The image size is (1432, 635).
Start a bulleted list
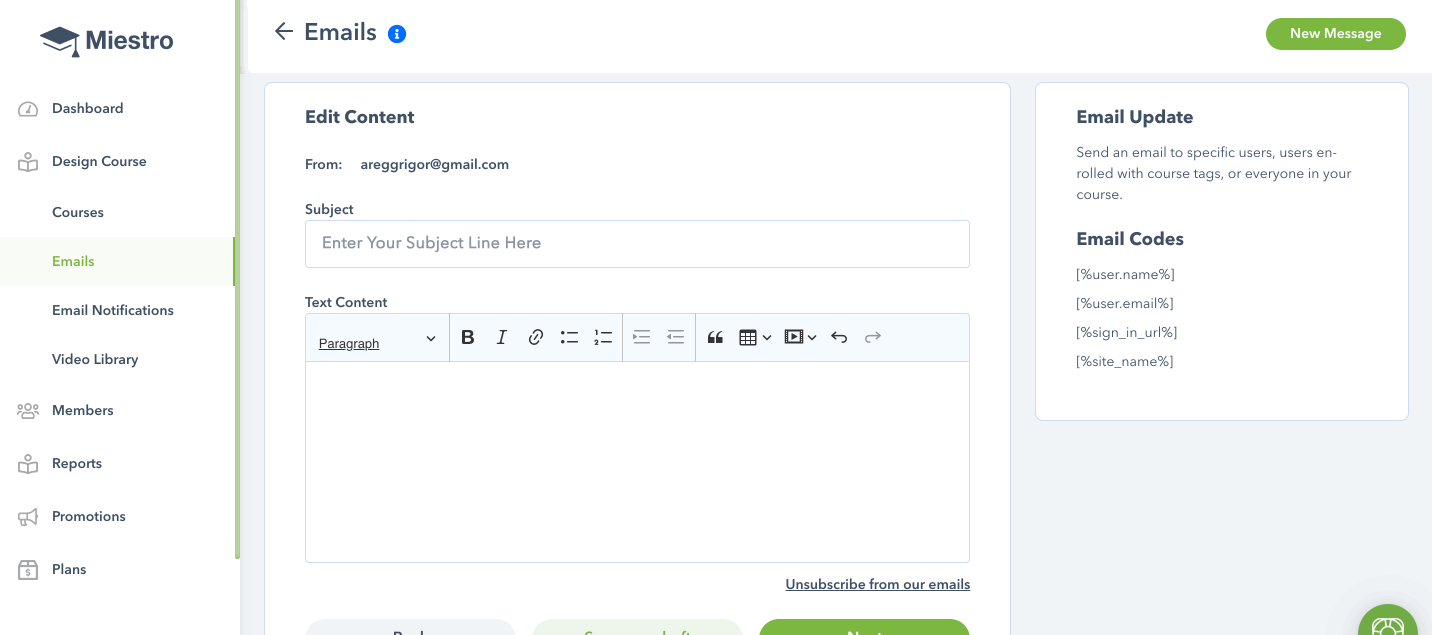point(570,338)
